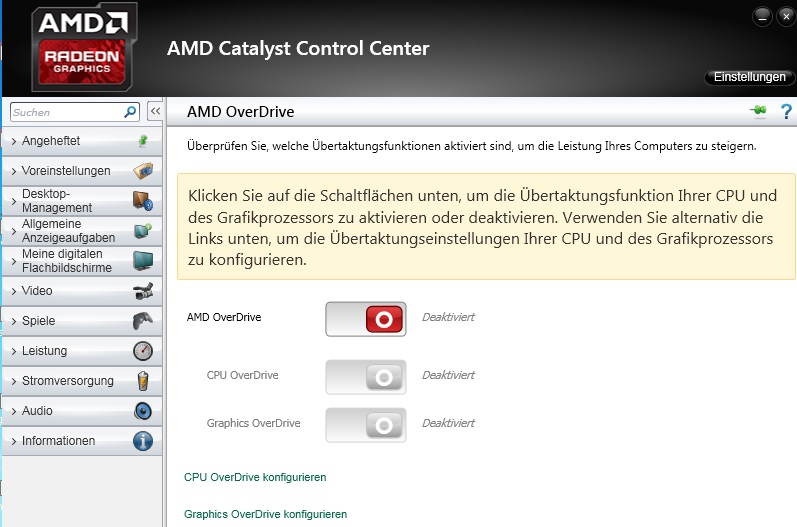The height and width of the screenshot is (527, 797).
Task: Follow the CPU OverDrive konfigurieren link
Action: pyautogui.click(x=255, y=477)
